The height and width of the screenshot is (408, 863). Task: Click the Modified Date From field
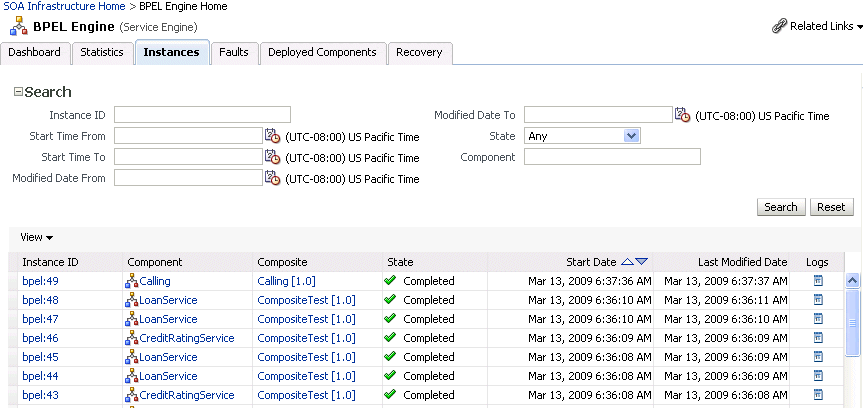point(188,178)
